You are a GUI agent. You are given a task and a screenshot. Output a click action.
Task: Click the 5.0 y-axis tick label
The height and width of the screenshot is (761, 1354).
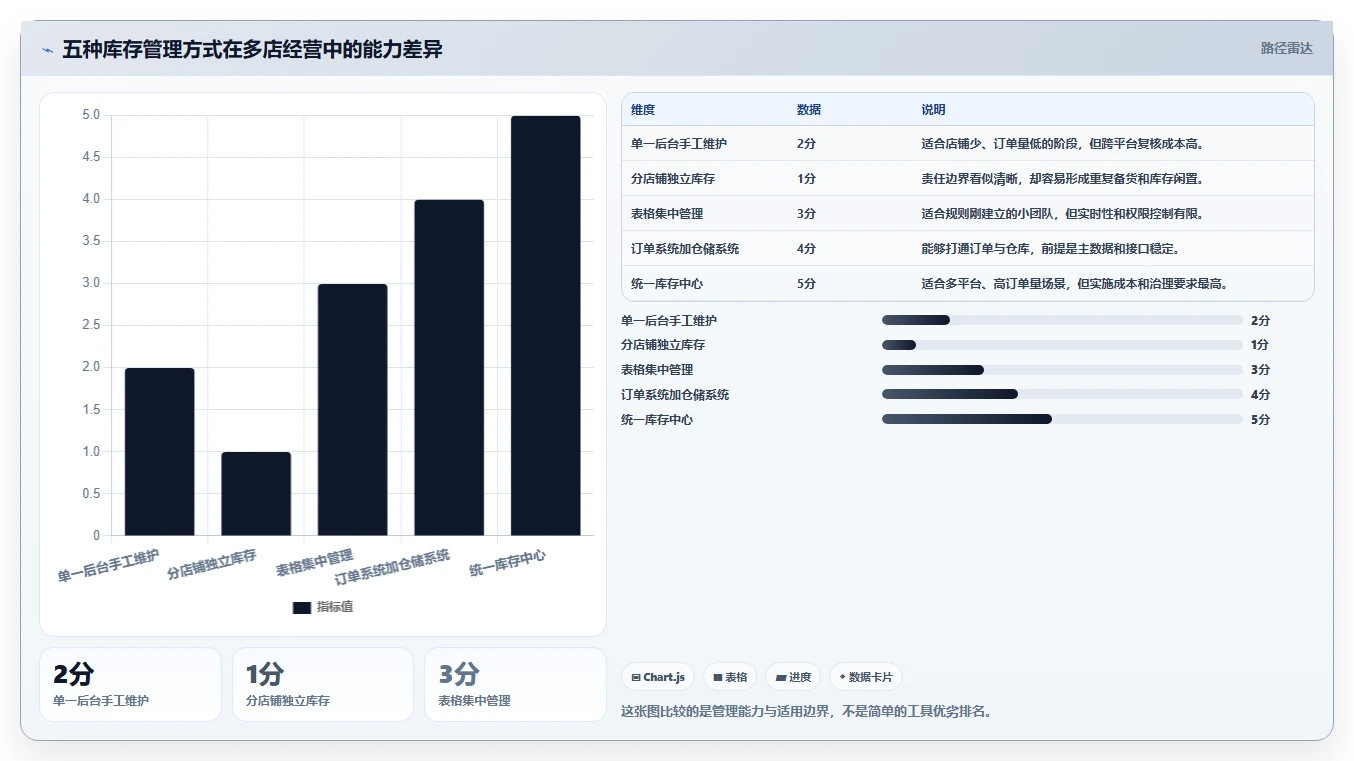tap(91, 115)
